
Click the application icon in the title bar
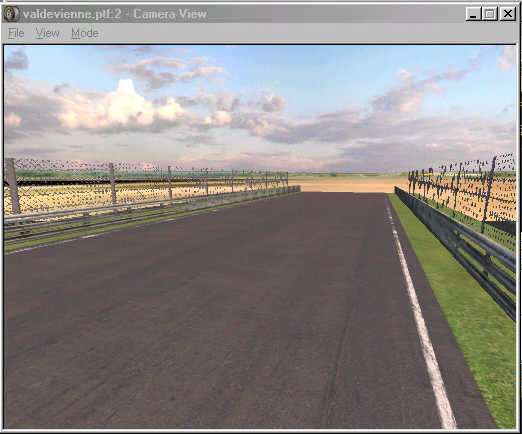(11, 14)
